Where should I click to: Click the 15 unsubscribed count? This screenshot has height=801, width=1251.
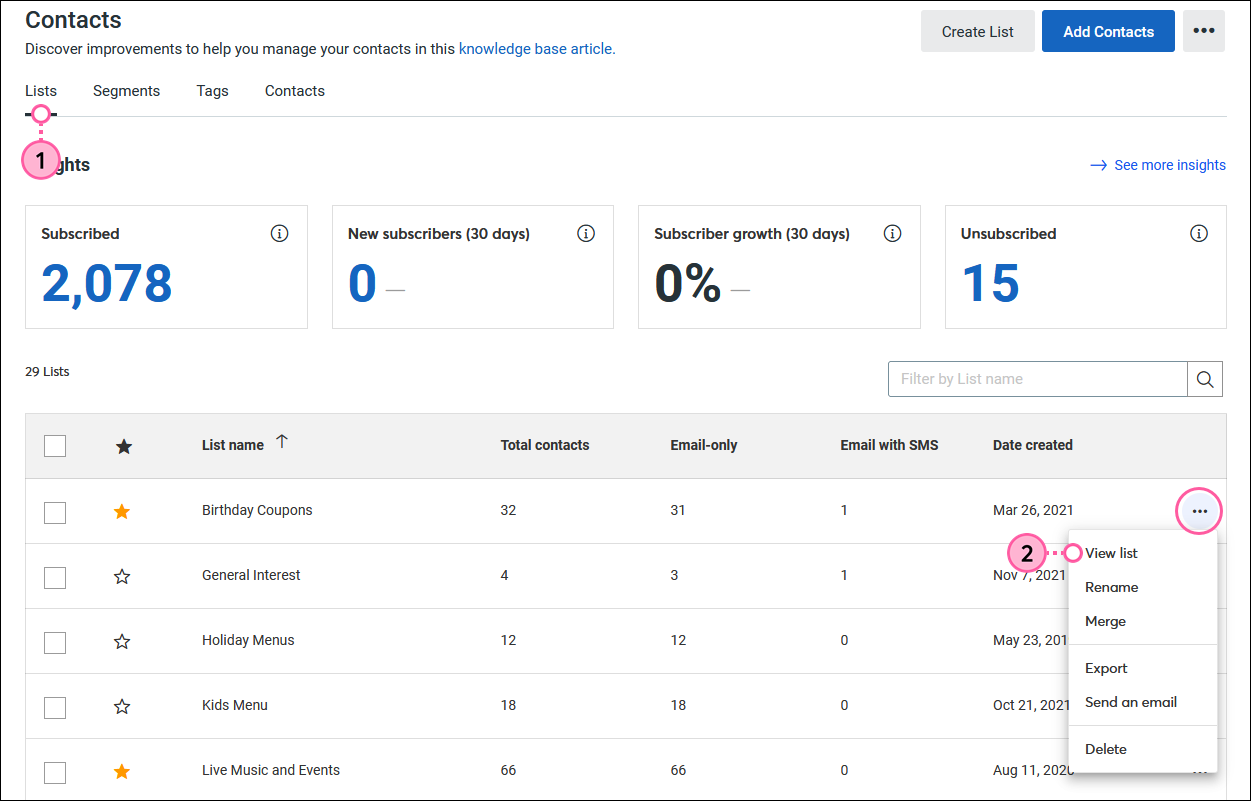[x=990, y=283]
